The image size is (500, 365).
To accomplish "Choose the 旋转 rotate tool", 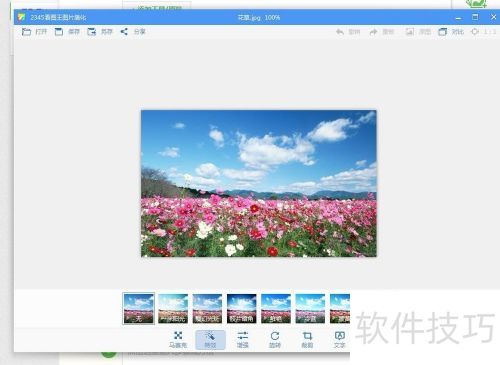I will point(275,340).
